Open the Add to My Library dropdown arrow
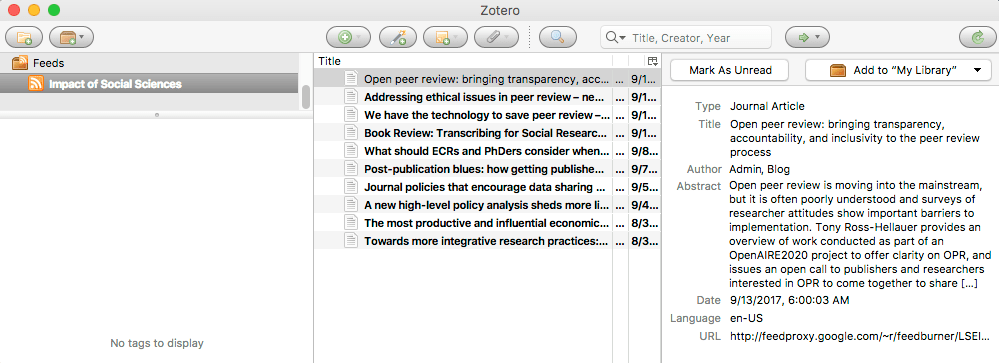 pos(978,70)
